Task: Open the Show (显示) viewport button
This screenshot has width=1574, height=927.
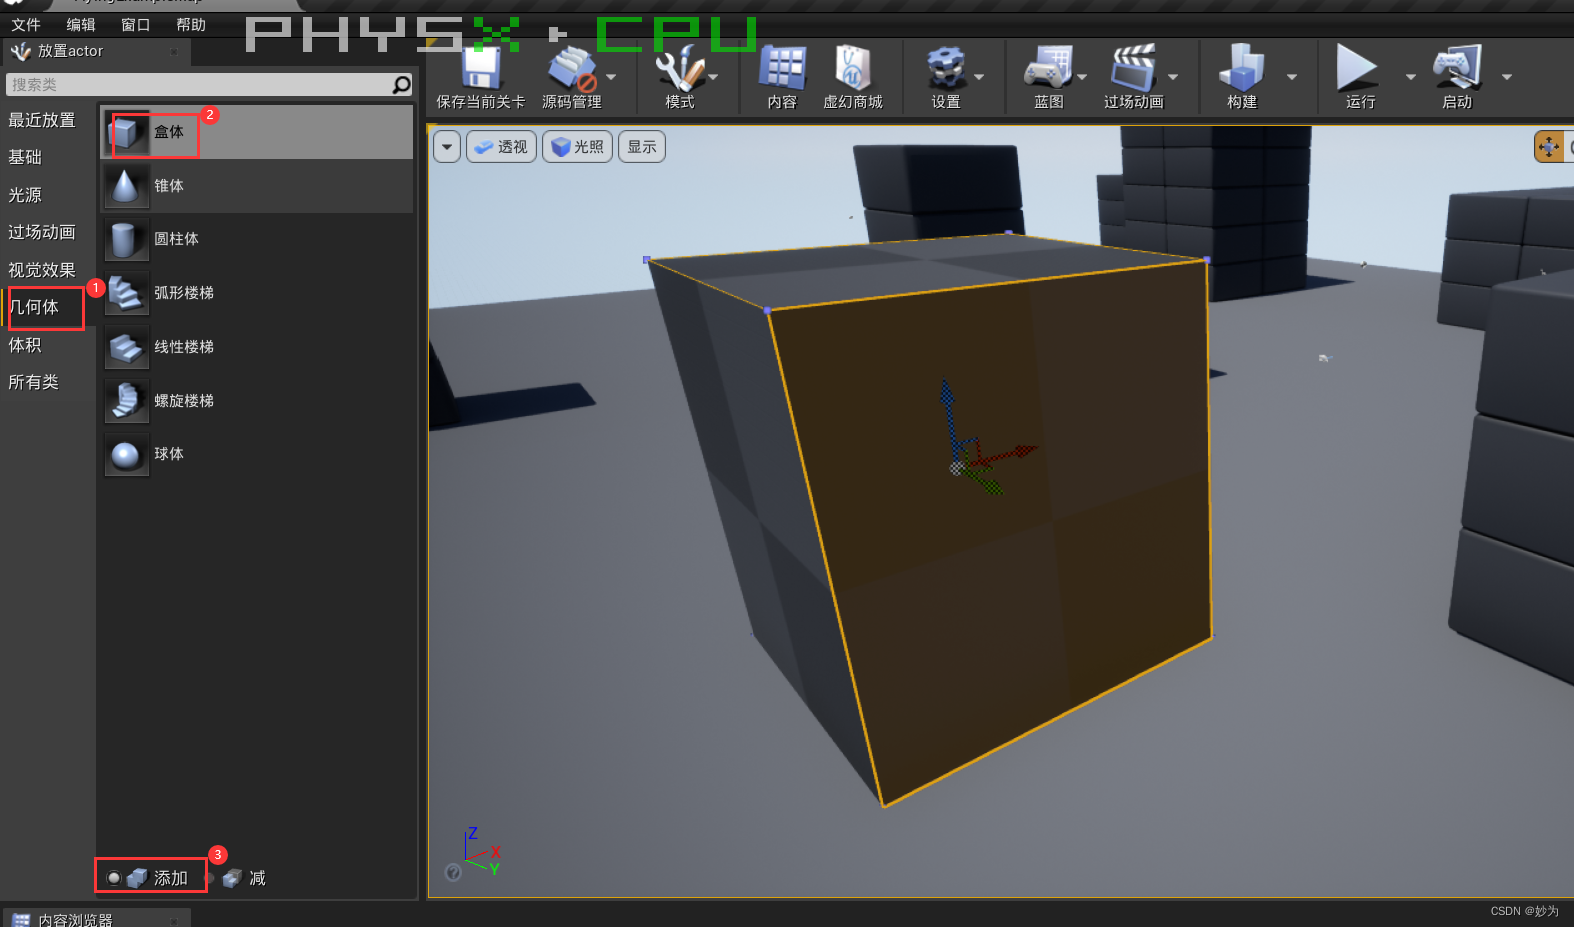Action: [x=642, y=147]
